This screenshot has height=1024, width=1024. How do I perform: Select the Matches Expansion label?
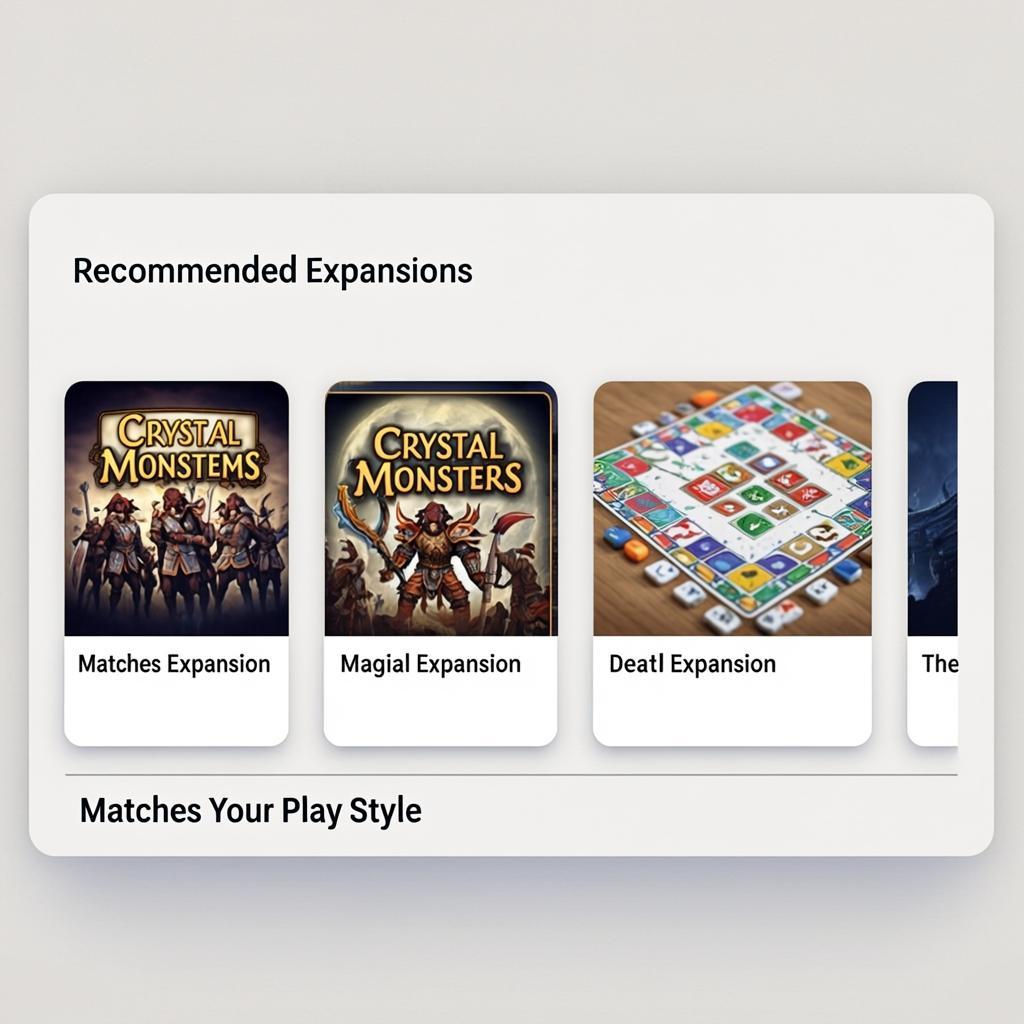coord(174,664)
